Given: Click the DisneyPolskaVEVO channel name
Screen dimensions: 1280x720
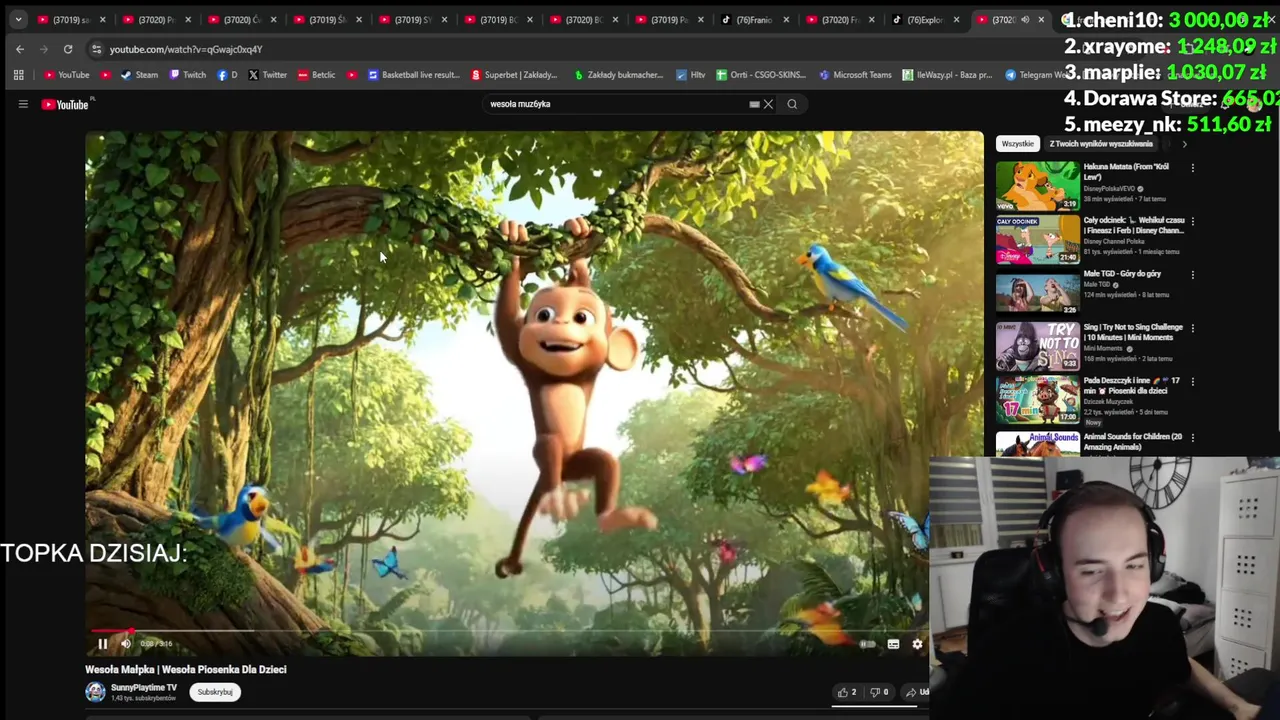Looking at the screenshot, I should [1110, 188].
